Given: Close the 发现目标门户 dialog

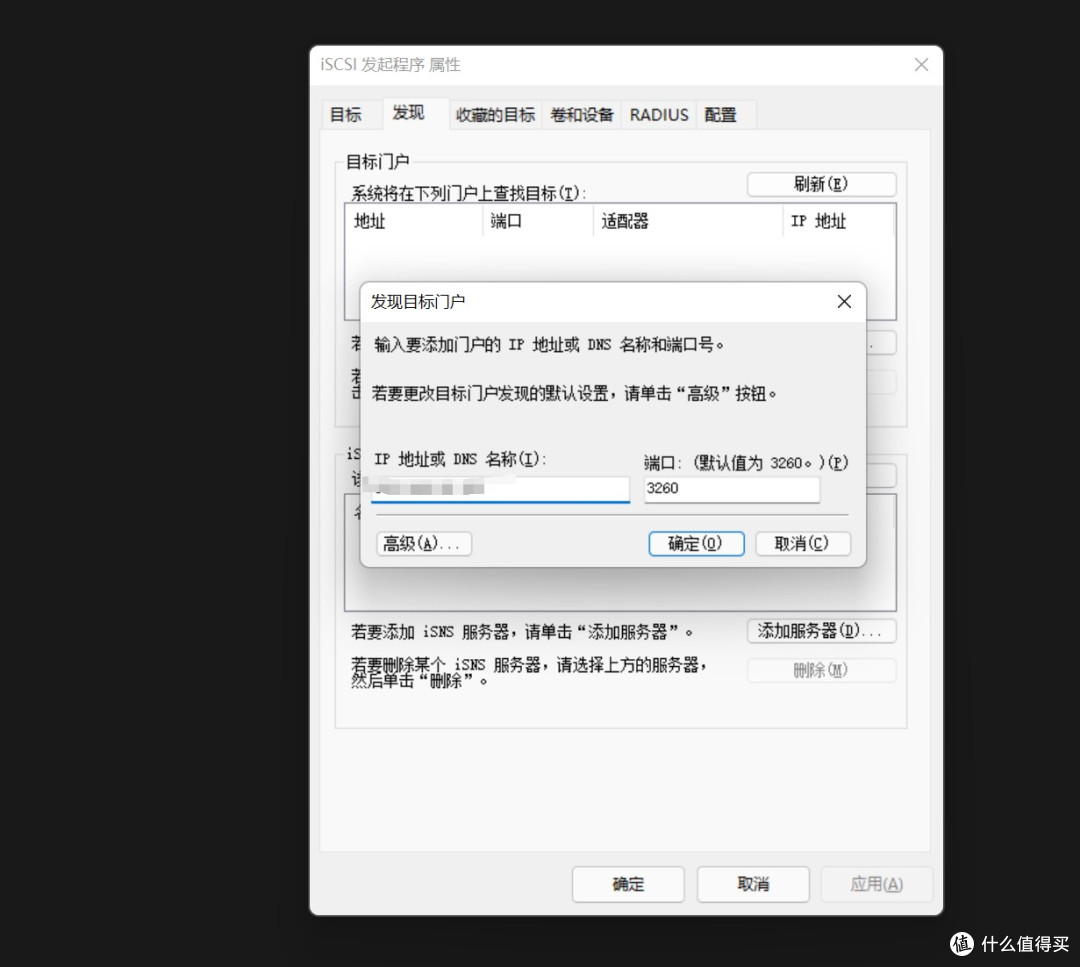Looking at the screenshot, I should coord(844,302).
